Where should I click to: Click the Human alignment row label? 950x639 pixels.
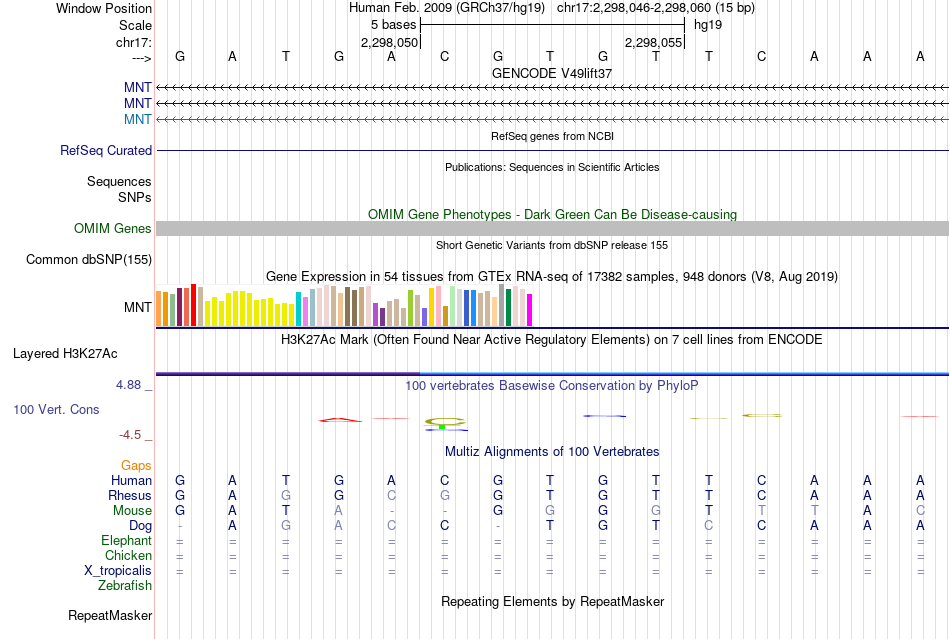point(131,480)
